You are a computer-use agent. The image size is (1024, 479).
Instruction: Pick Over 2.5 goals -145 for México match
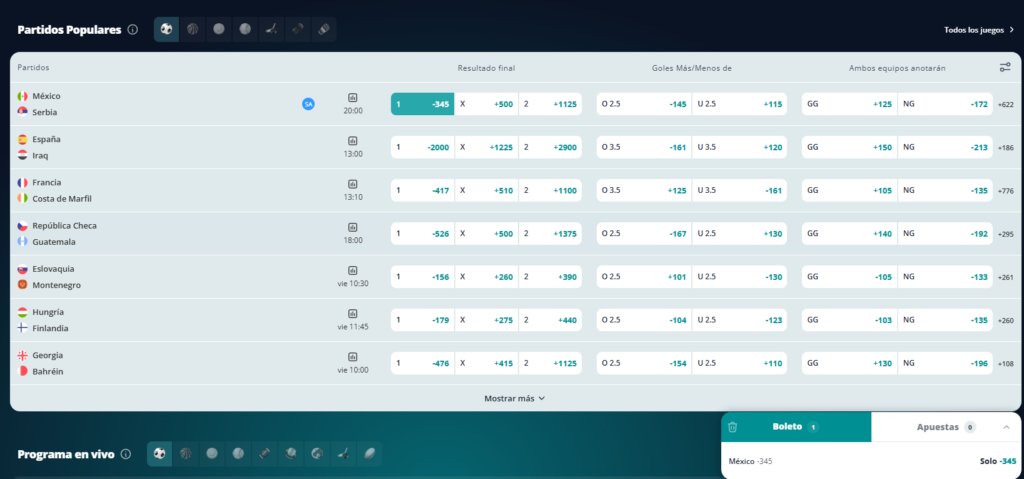coord(644,104)
